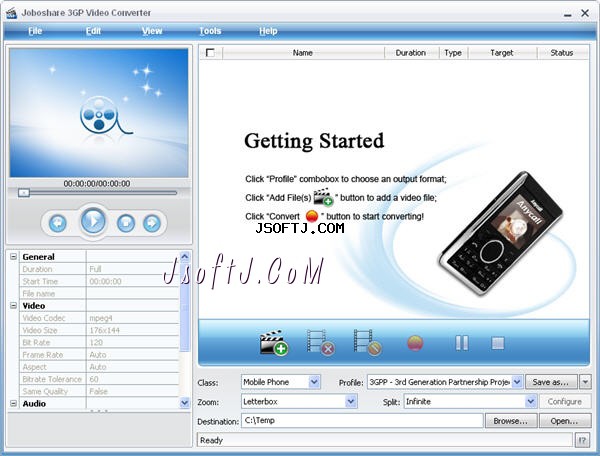Select the File name property row

pos(99,293)
